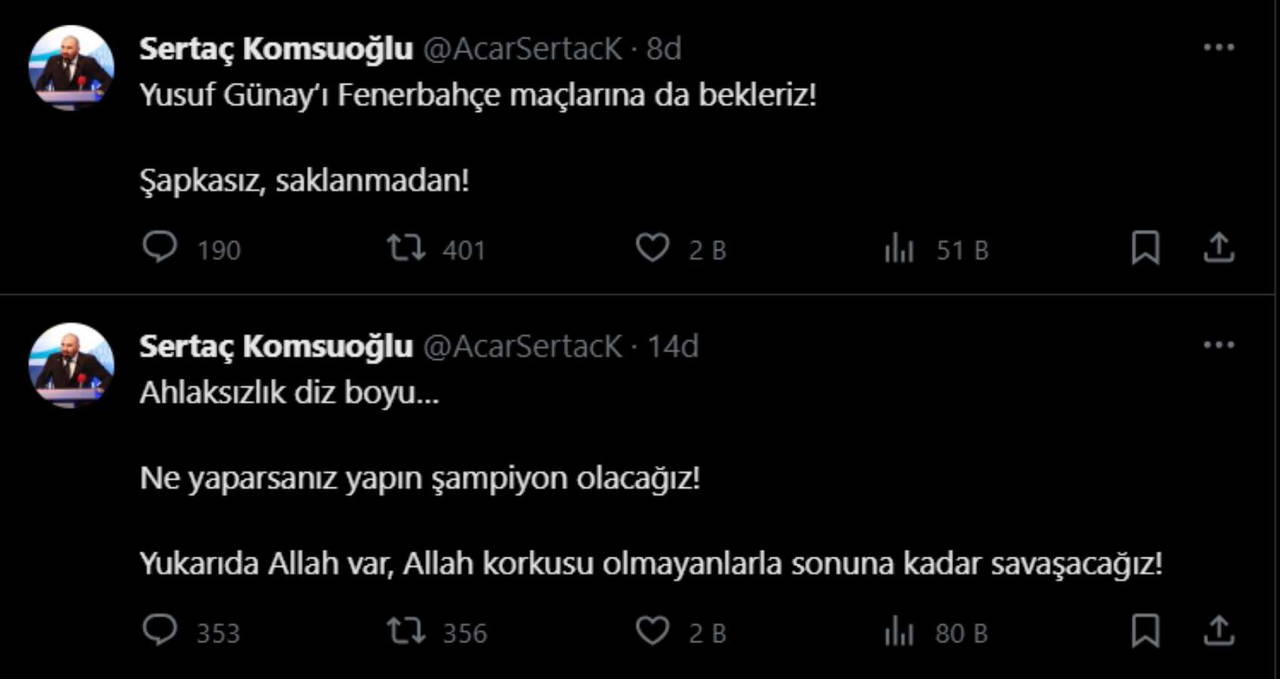Open Sertaç Komsuoğlu profile from first tweet name

click(x=276, y=48)
